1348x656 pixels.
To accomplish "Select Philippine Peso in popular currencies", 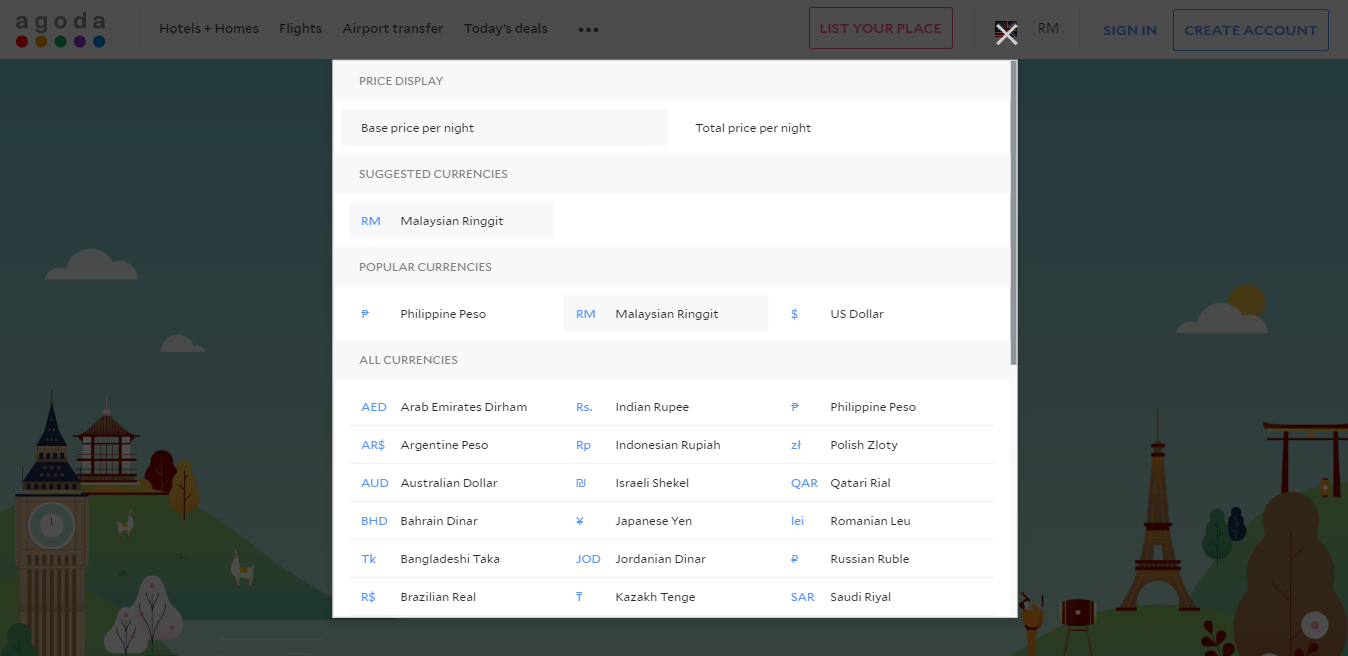I will [x=442, y=314].
